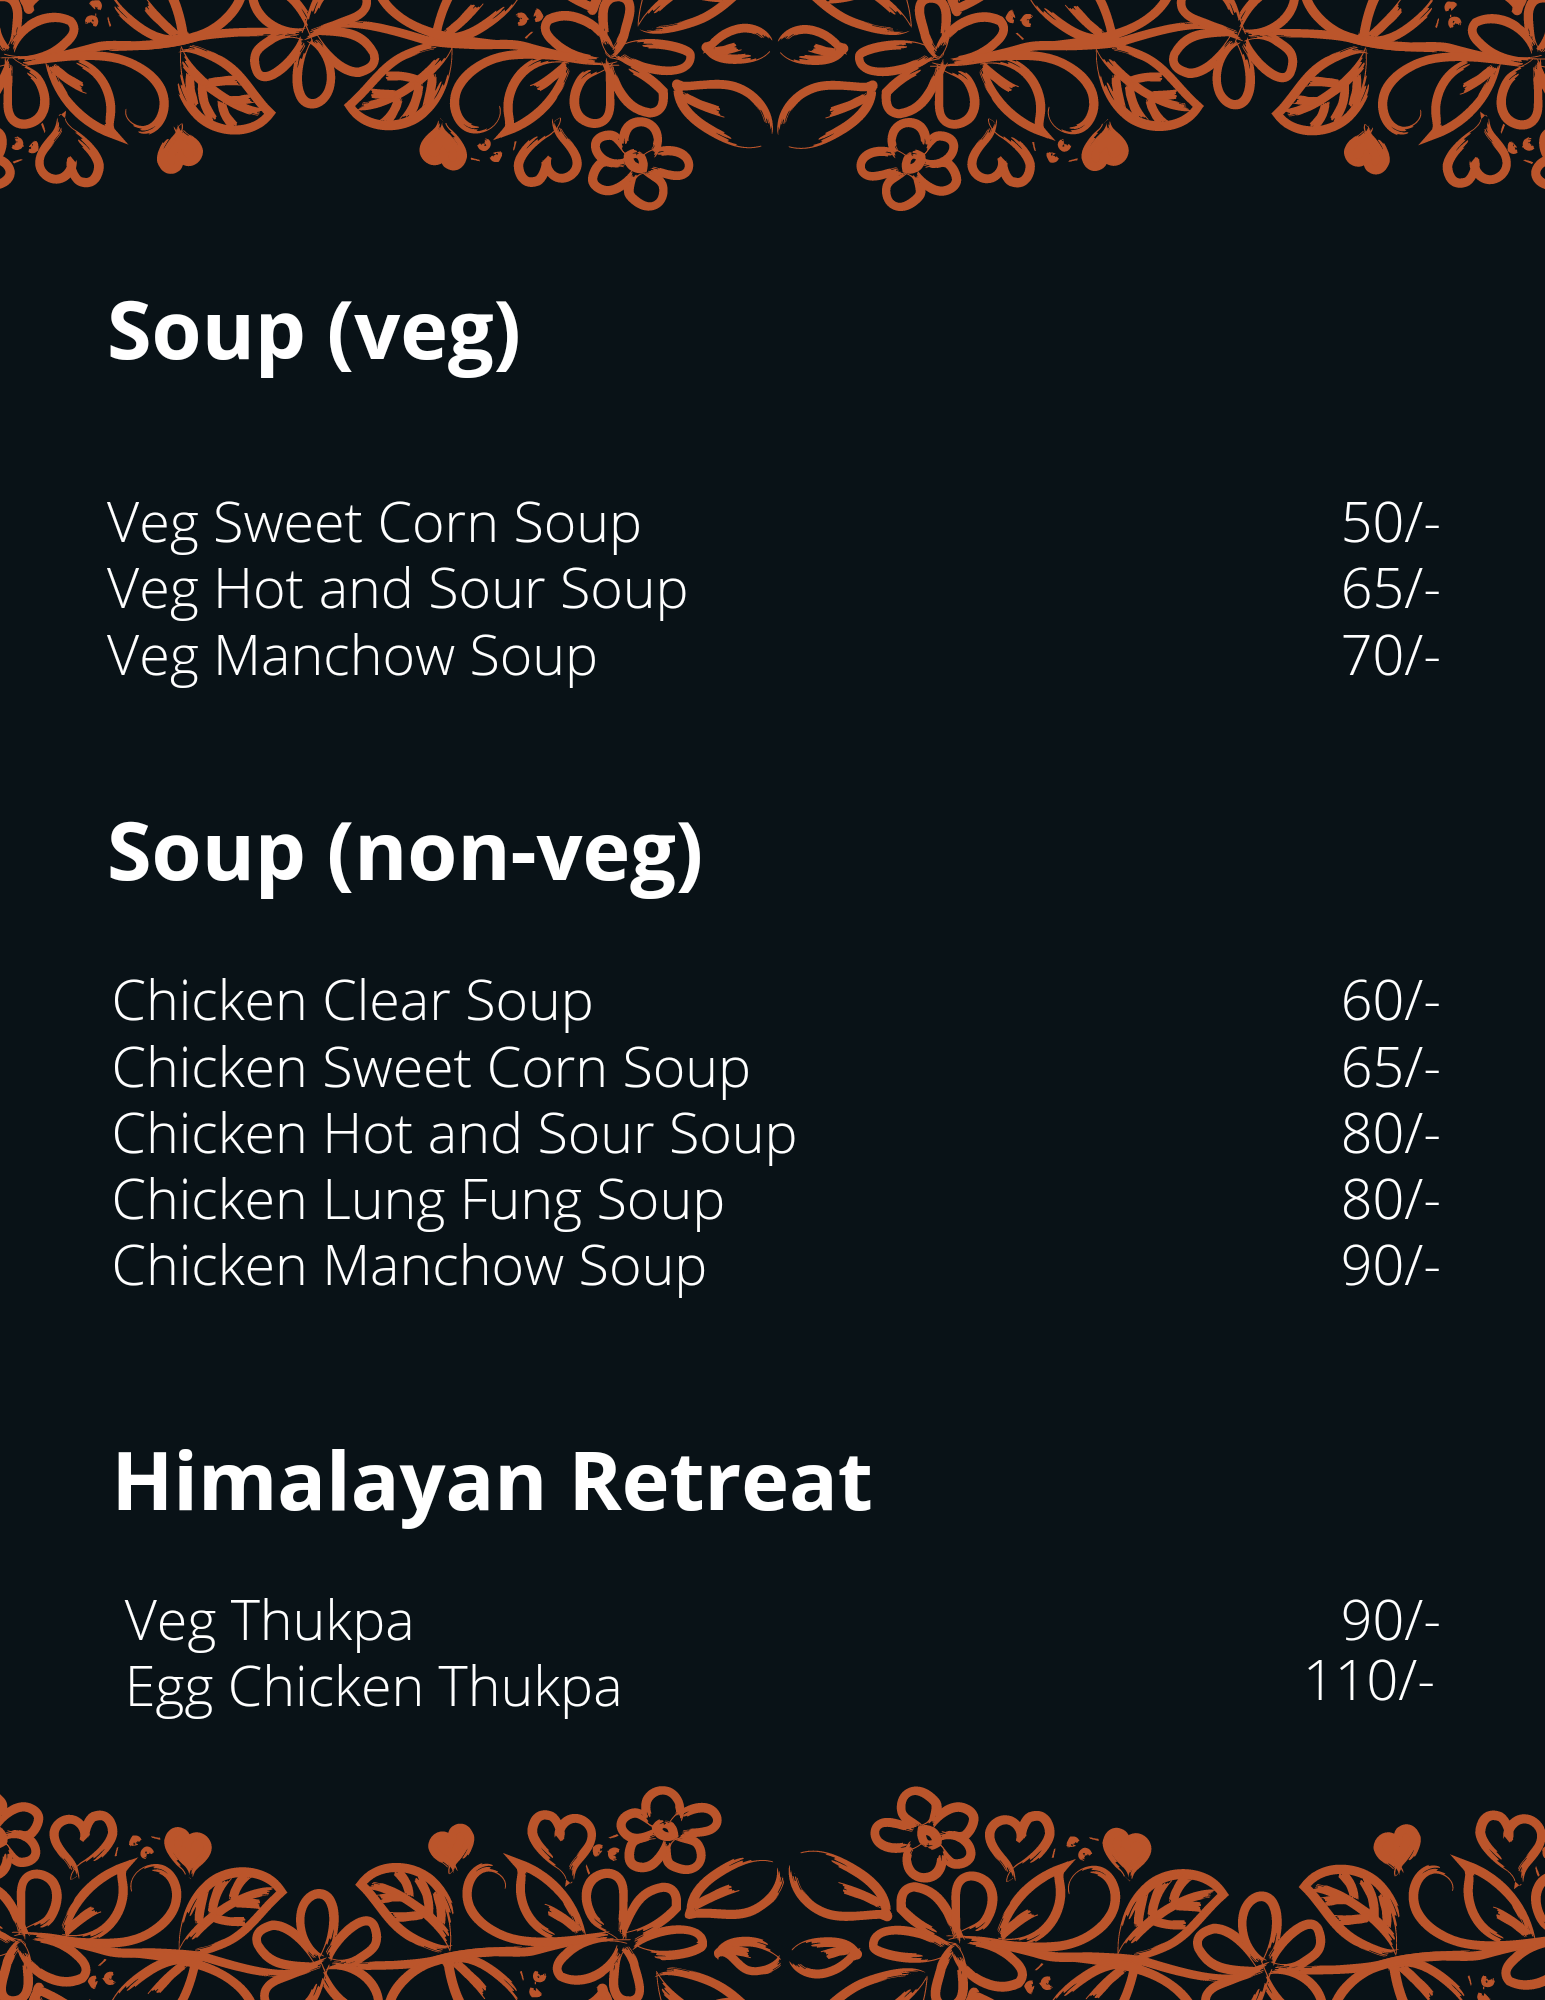Click the 110/- price
Viewport: 1545px width, 2000px height.
click(x=1370, y=1681)
